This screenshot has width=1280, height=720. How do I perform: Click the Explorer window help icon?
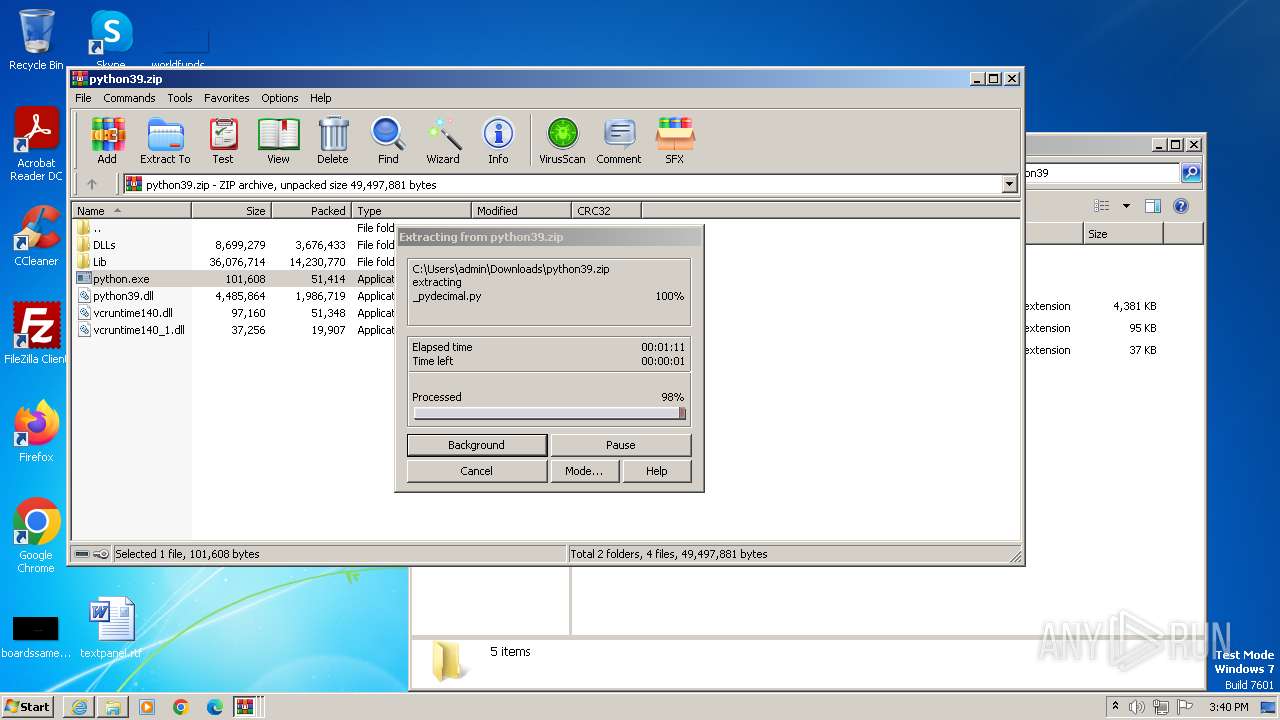coord(1180,206)
